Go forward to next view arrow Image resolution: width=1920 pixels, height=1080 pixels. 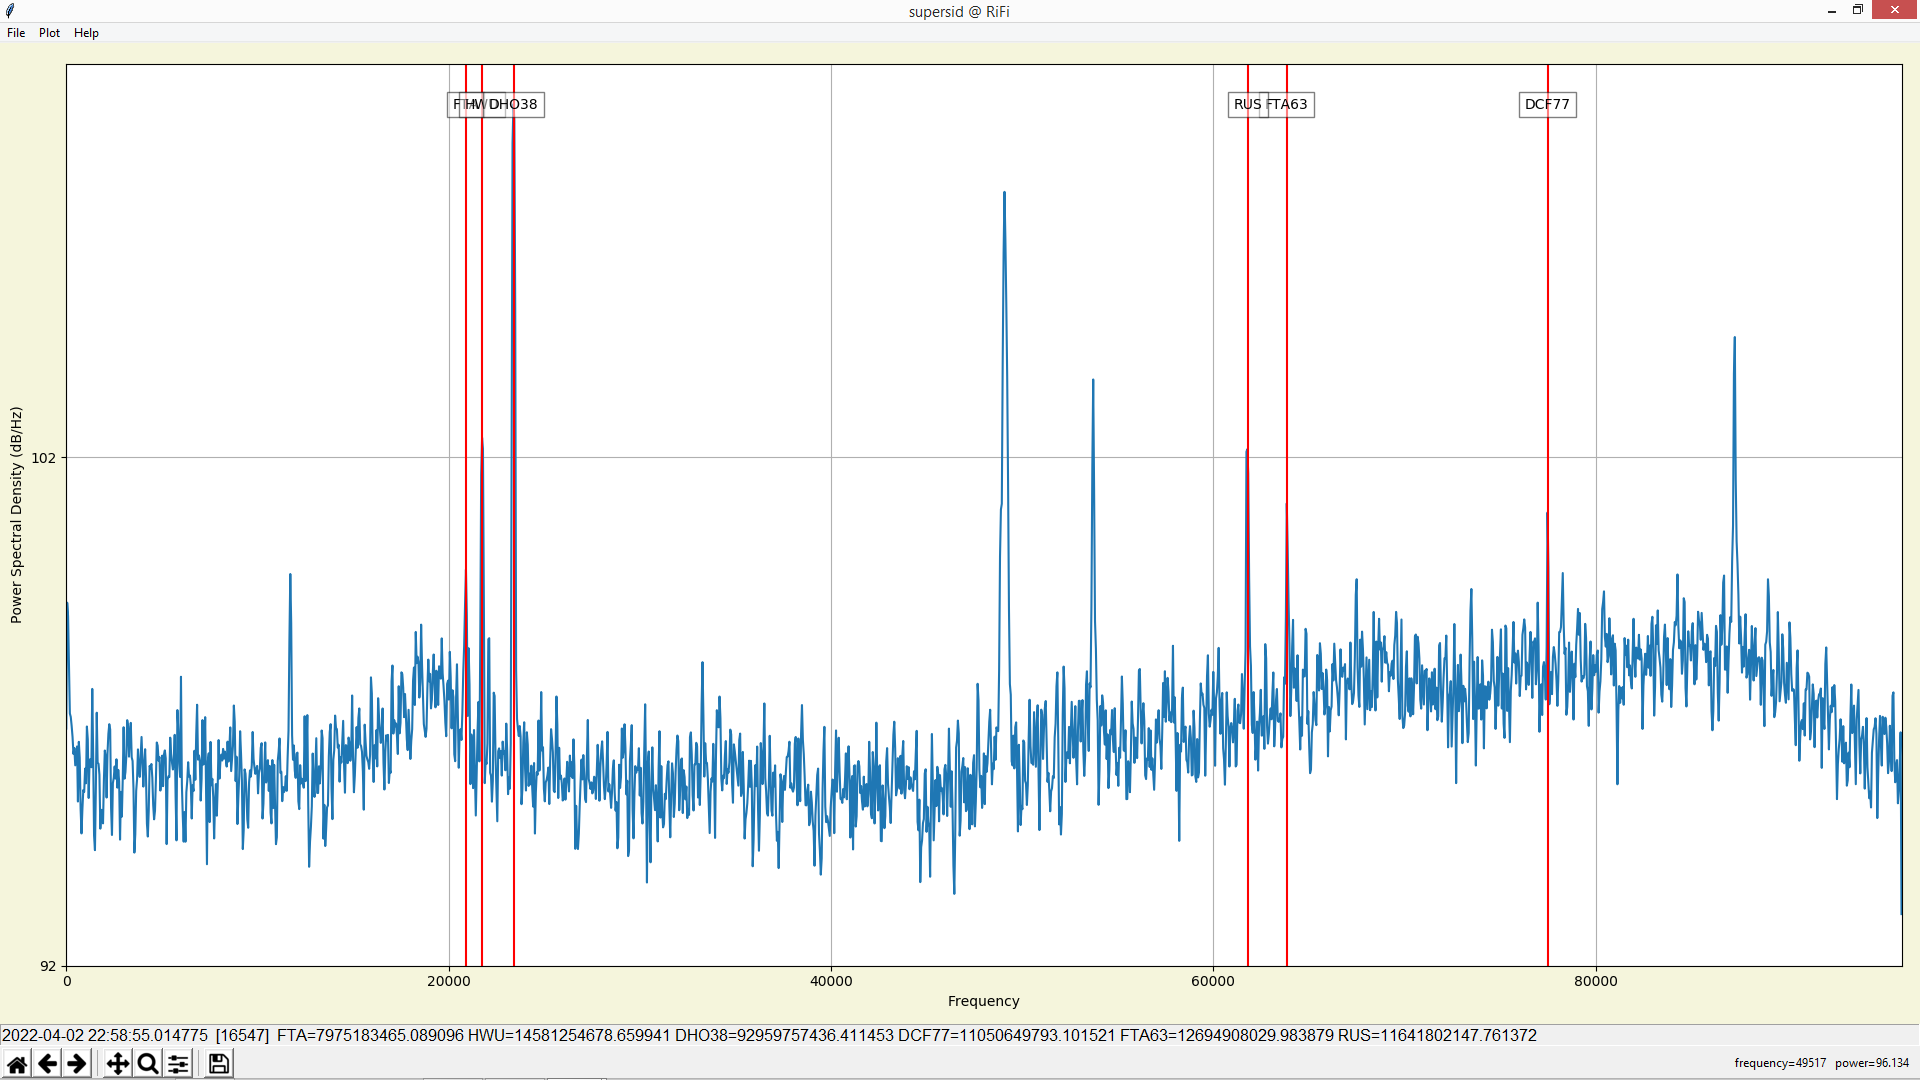77,1064
